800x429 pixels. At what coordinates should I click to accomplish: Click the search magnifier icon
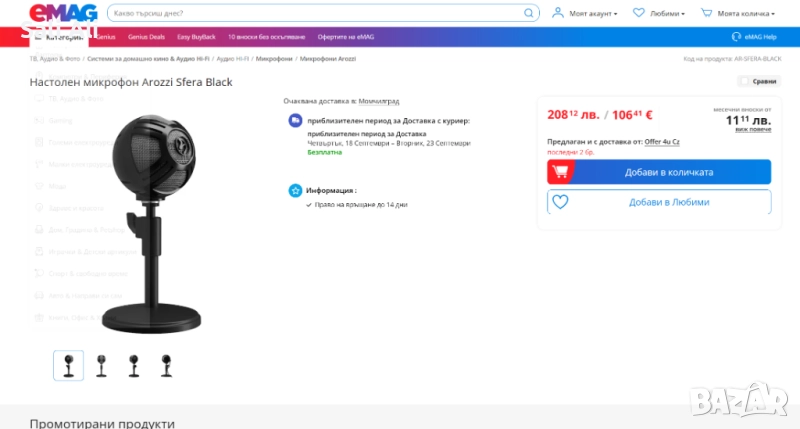[x=529, y=14]
